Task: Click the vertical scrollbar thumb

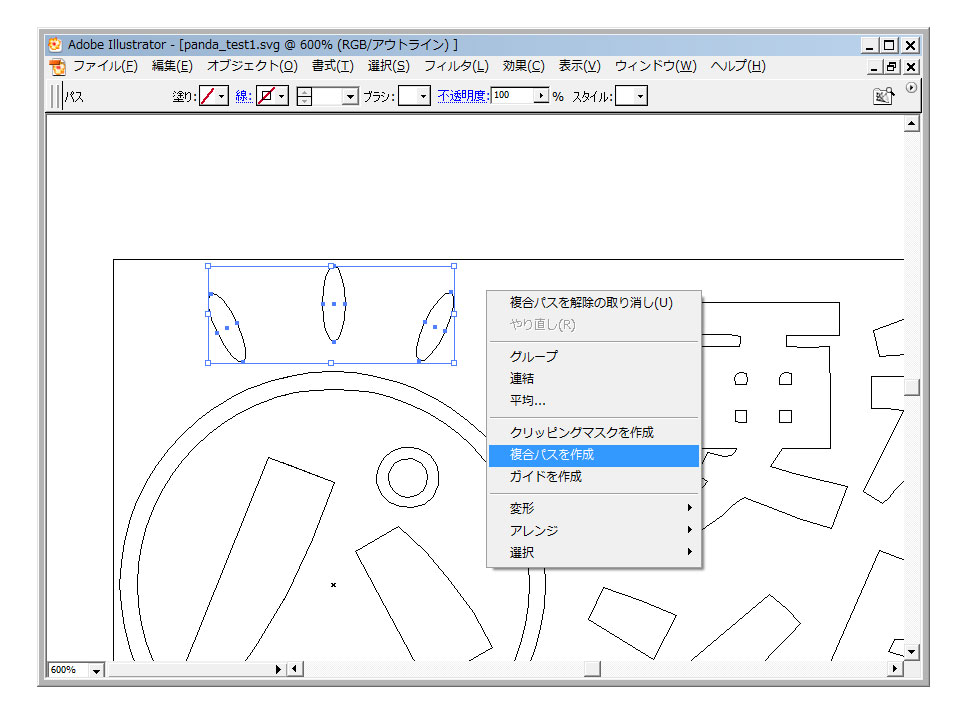Action: click(x=912, y=387)
